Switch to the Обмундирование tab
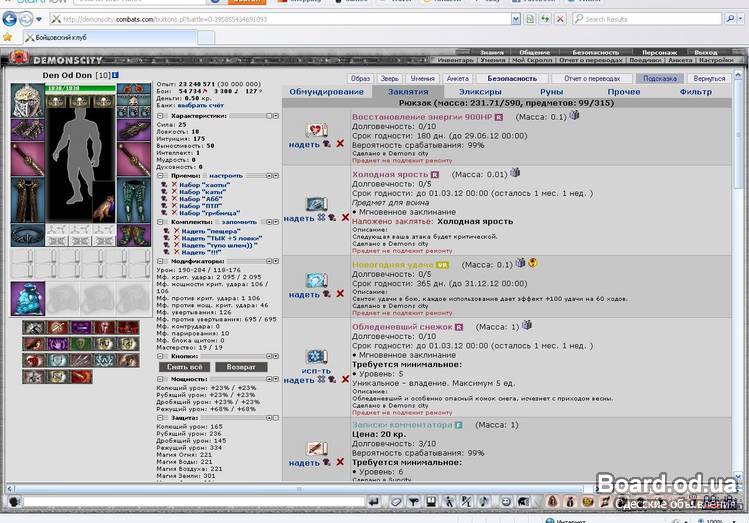The height and width of the screenshot is (523, 749). click(x=326, y=92)
